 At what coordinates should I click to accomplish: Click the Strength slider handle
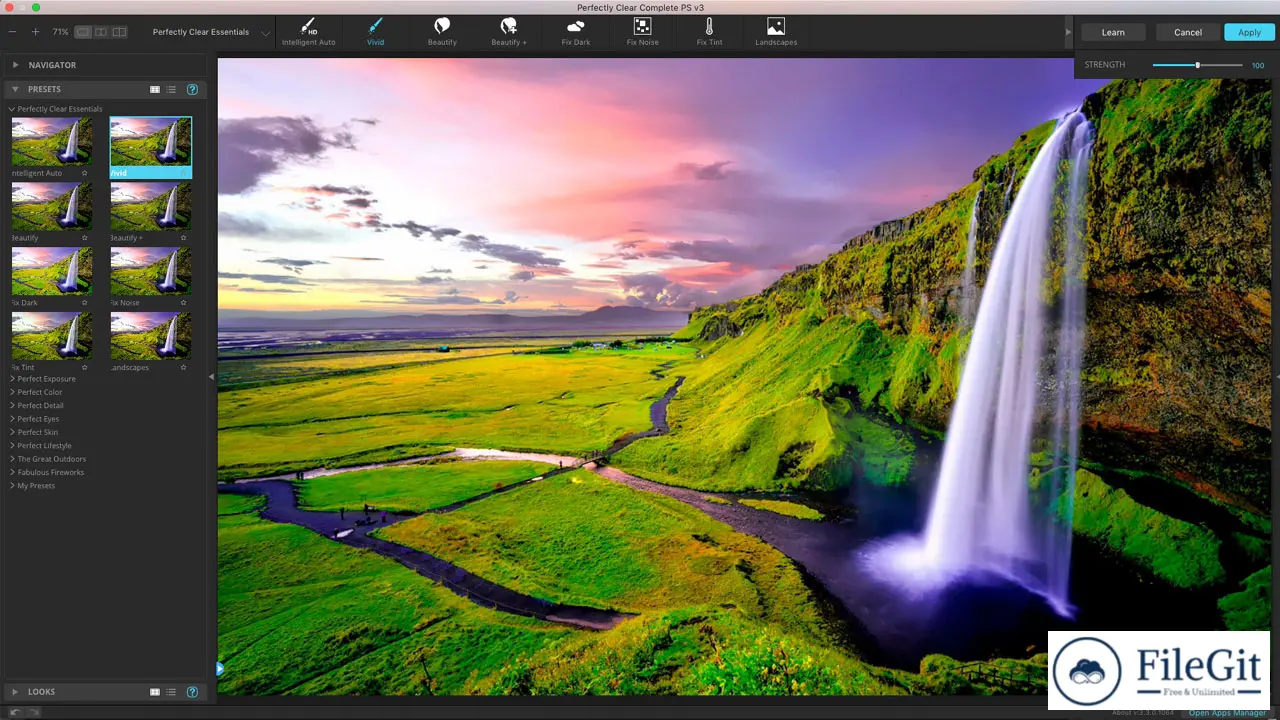coord(1197,65)
